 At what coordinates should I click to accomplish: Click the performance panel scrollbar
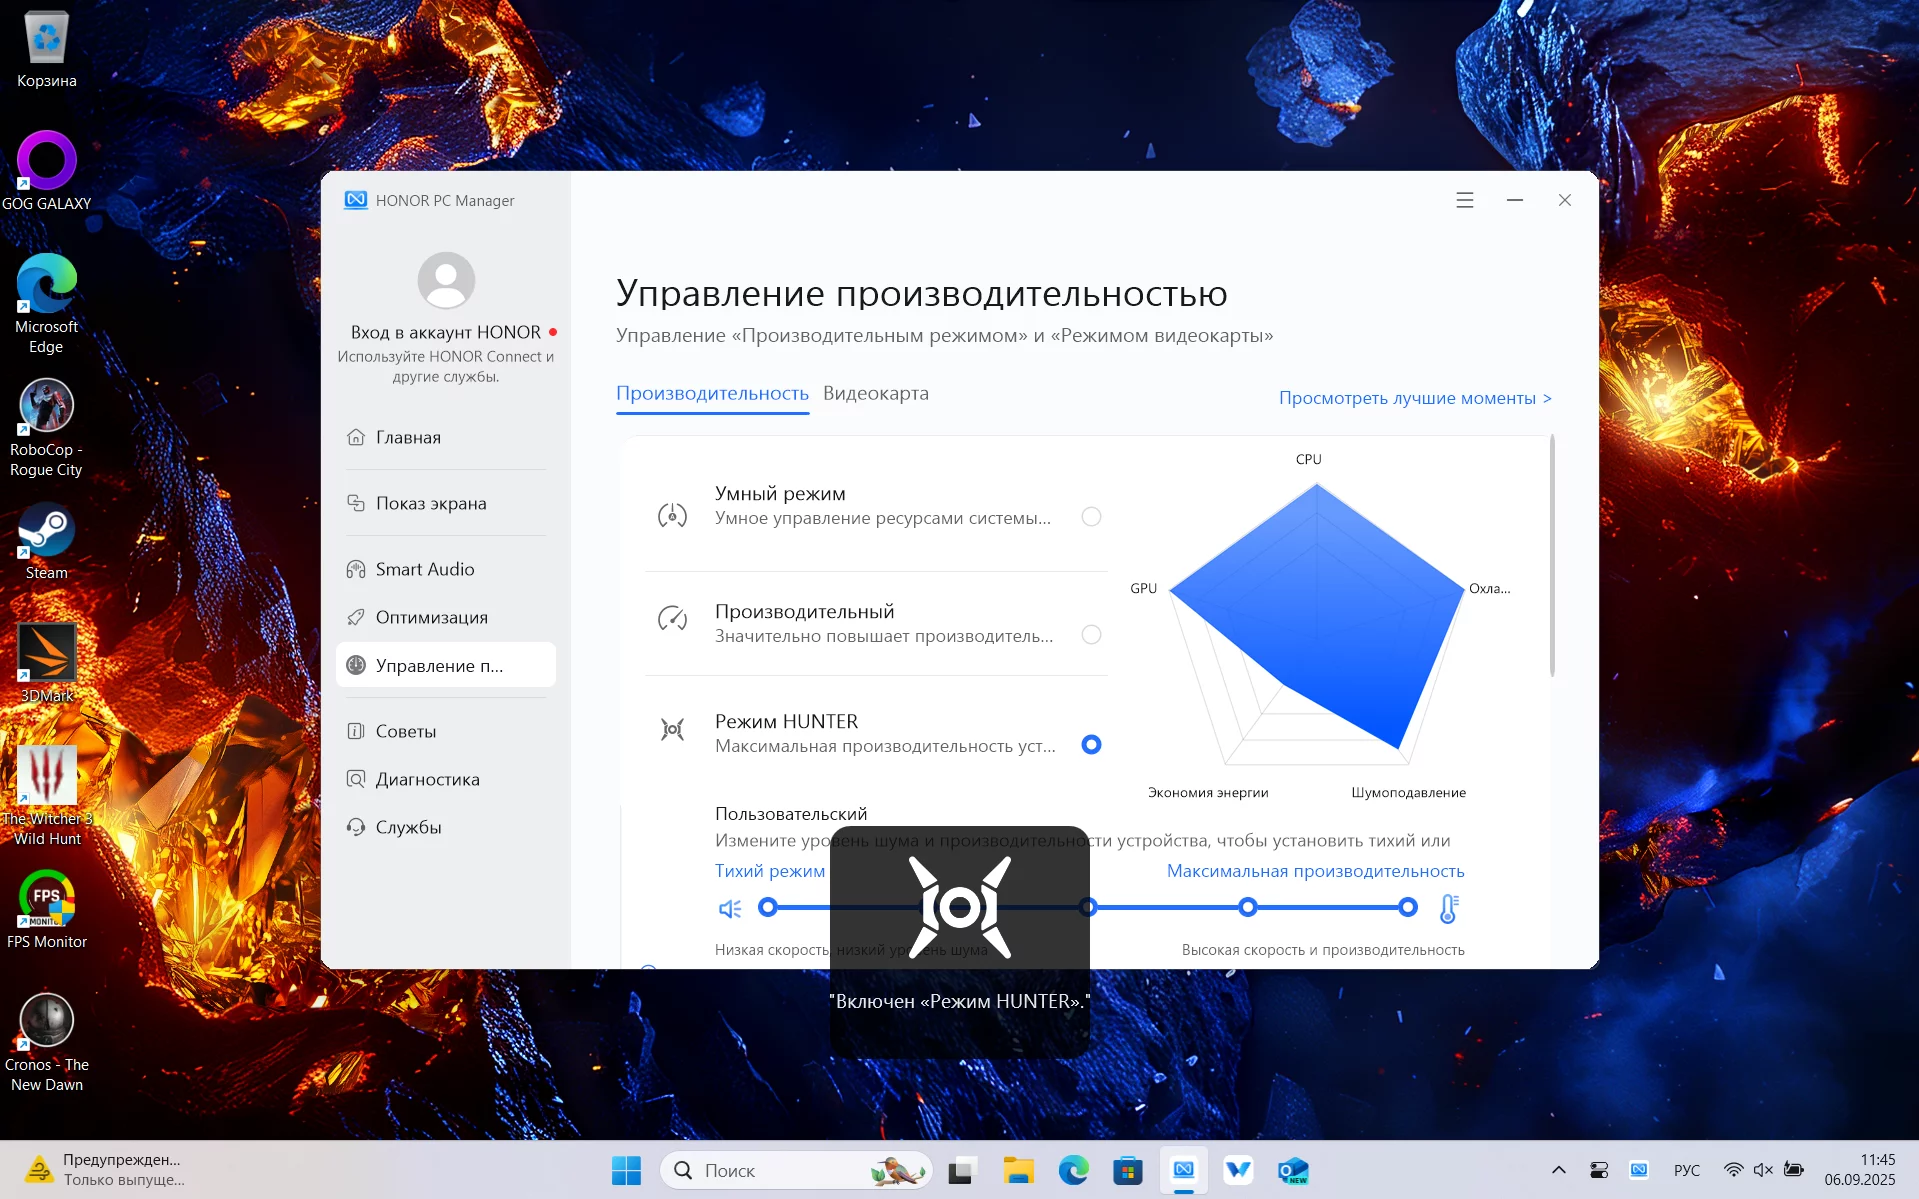coord(1552,556)
